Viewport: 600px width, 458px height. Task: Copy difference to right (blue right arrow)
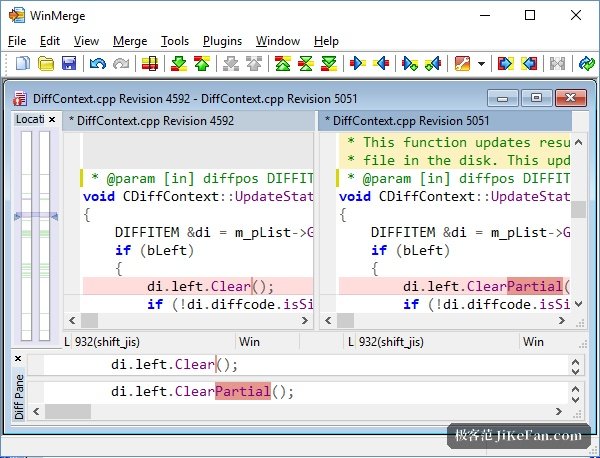(358, 64)
